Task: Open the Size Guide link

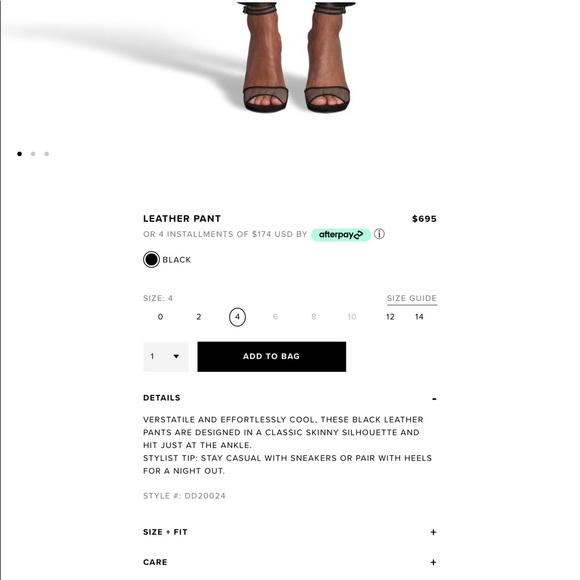Action: click(x=412, y=299)
